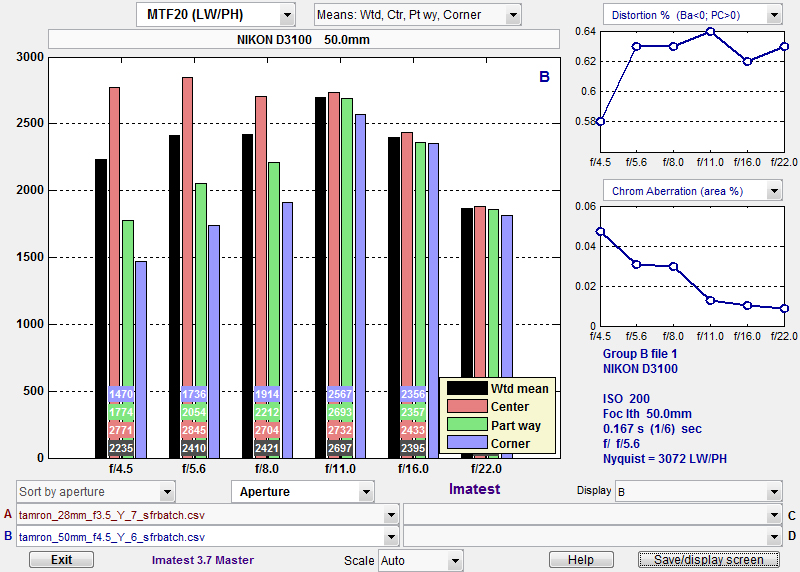800x572 pixels.
Task: Click the 0.167 s (1/6) sec exposure text
Action: point(652,429)
